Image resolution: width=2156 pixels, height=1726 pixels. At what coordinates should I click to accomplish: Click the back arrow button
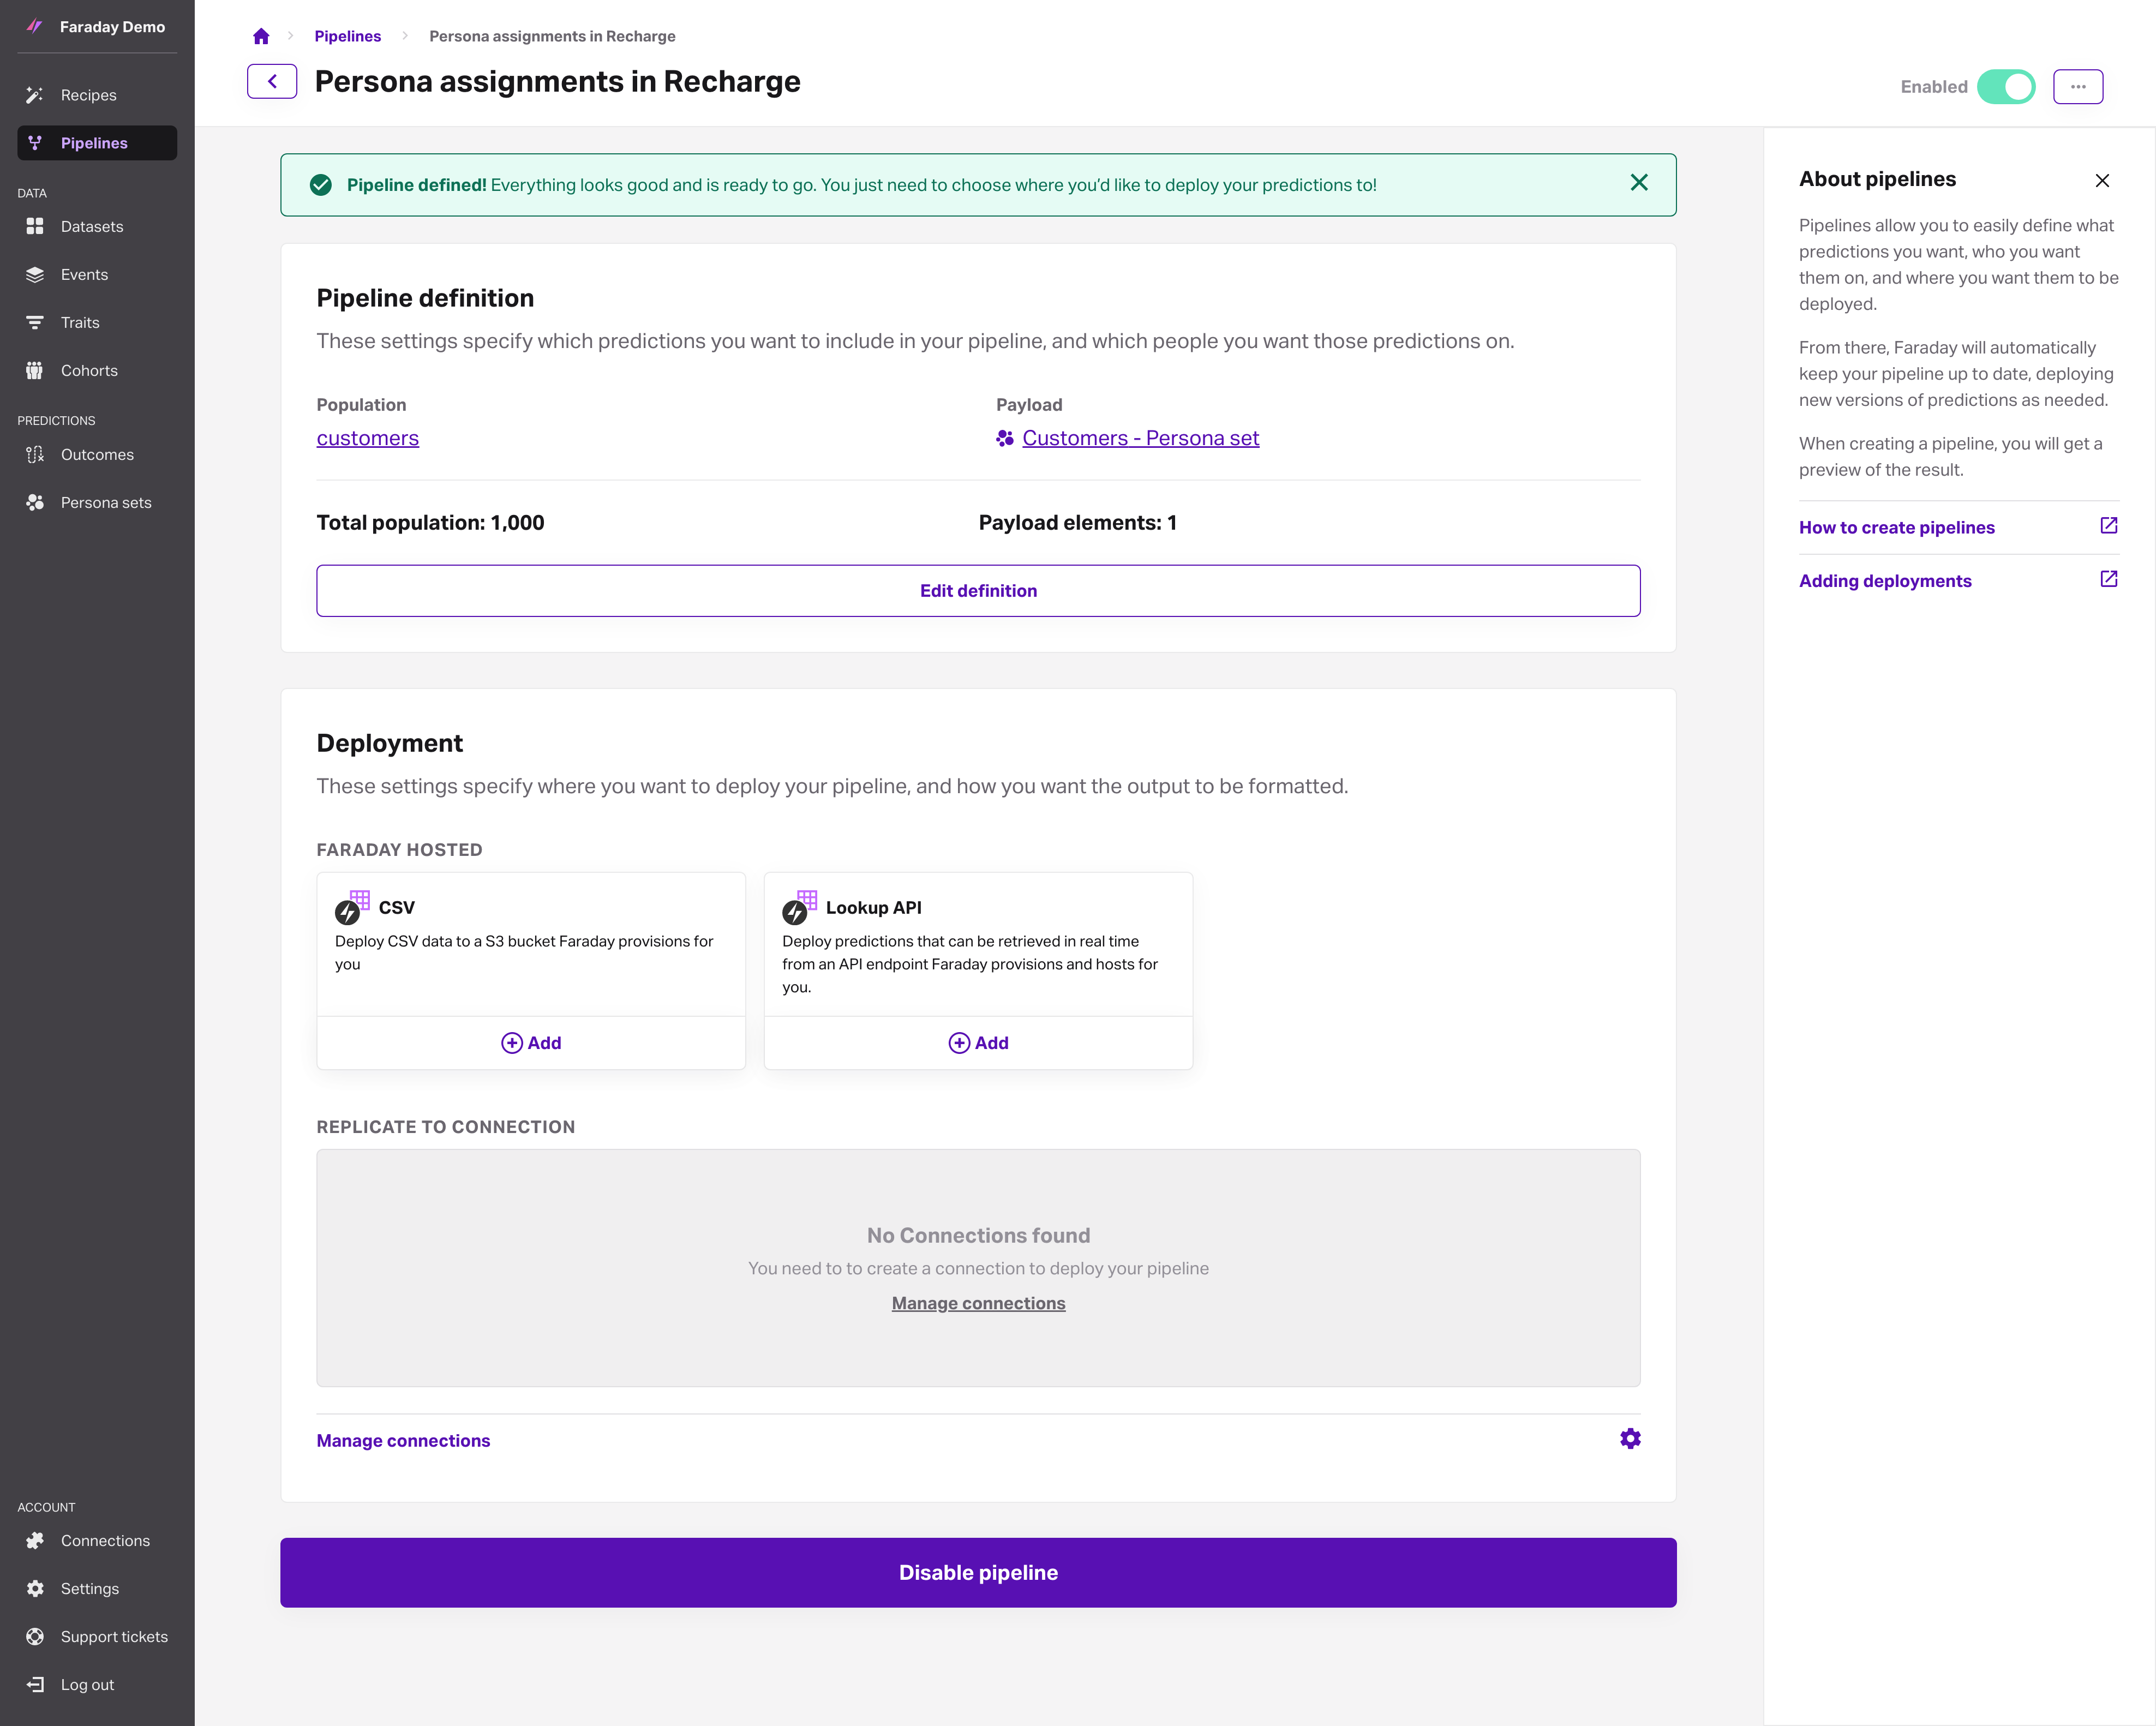click(272, 81)
